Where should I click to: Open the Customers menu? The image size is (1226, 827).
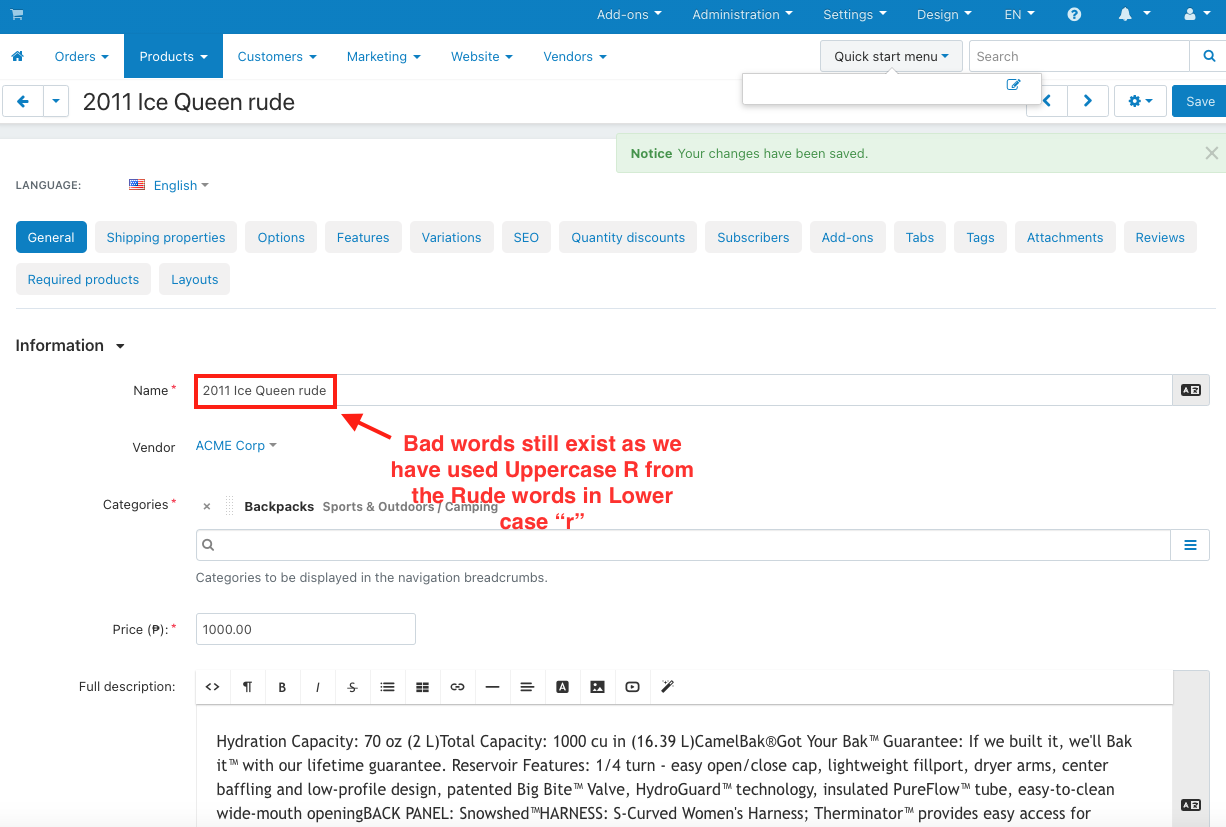coord(277,57)
